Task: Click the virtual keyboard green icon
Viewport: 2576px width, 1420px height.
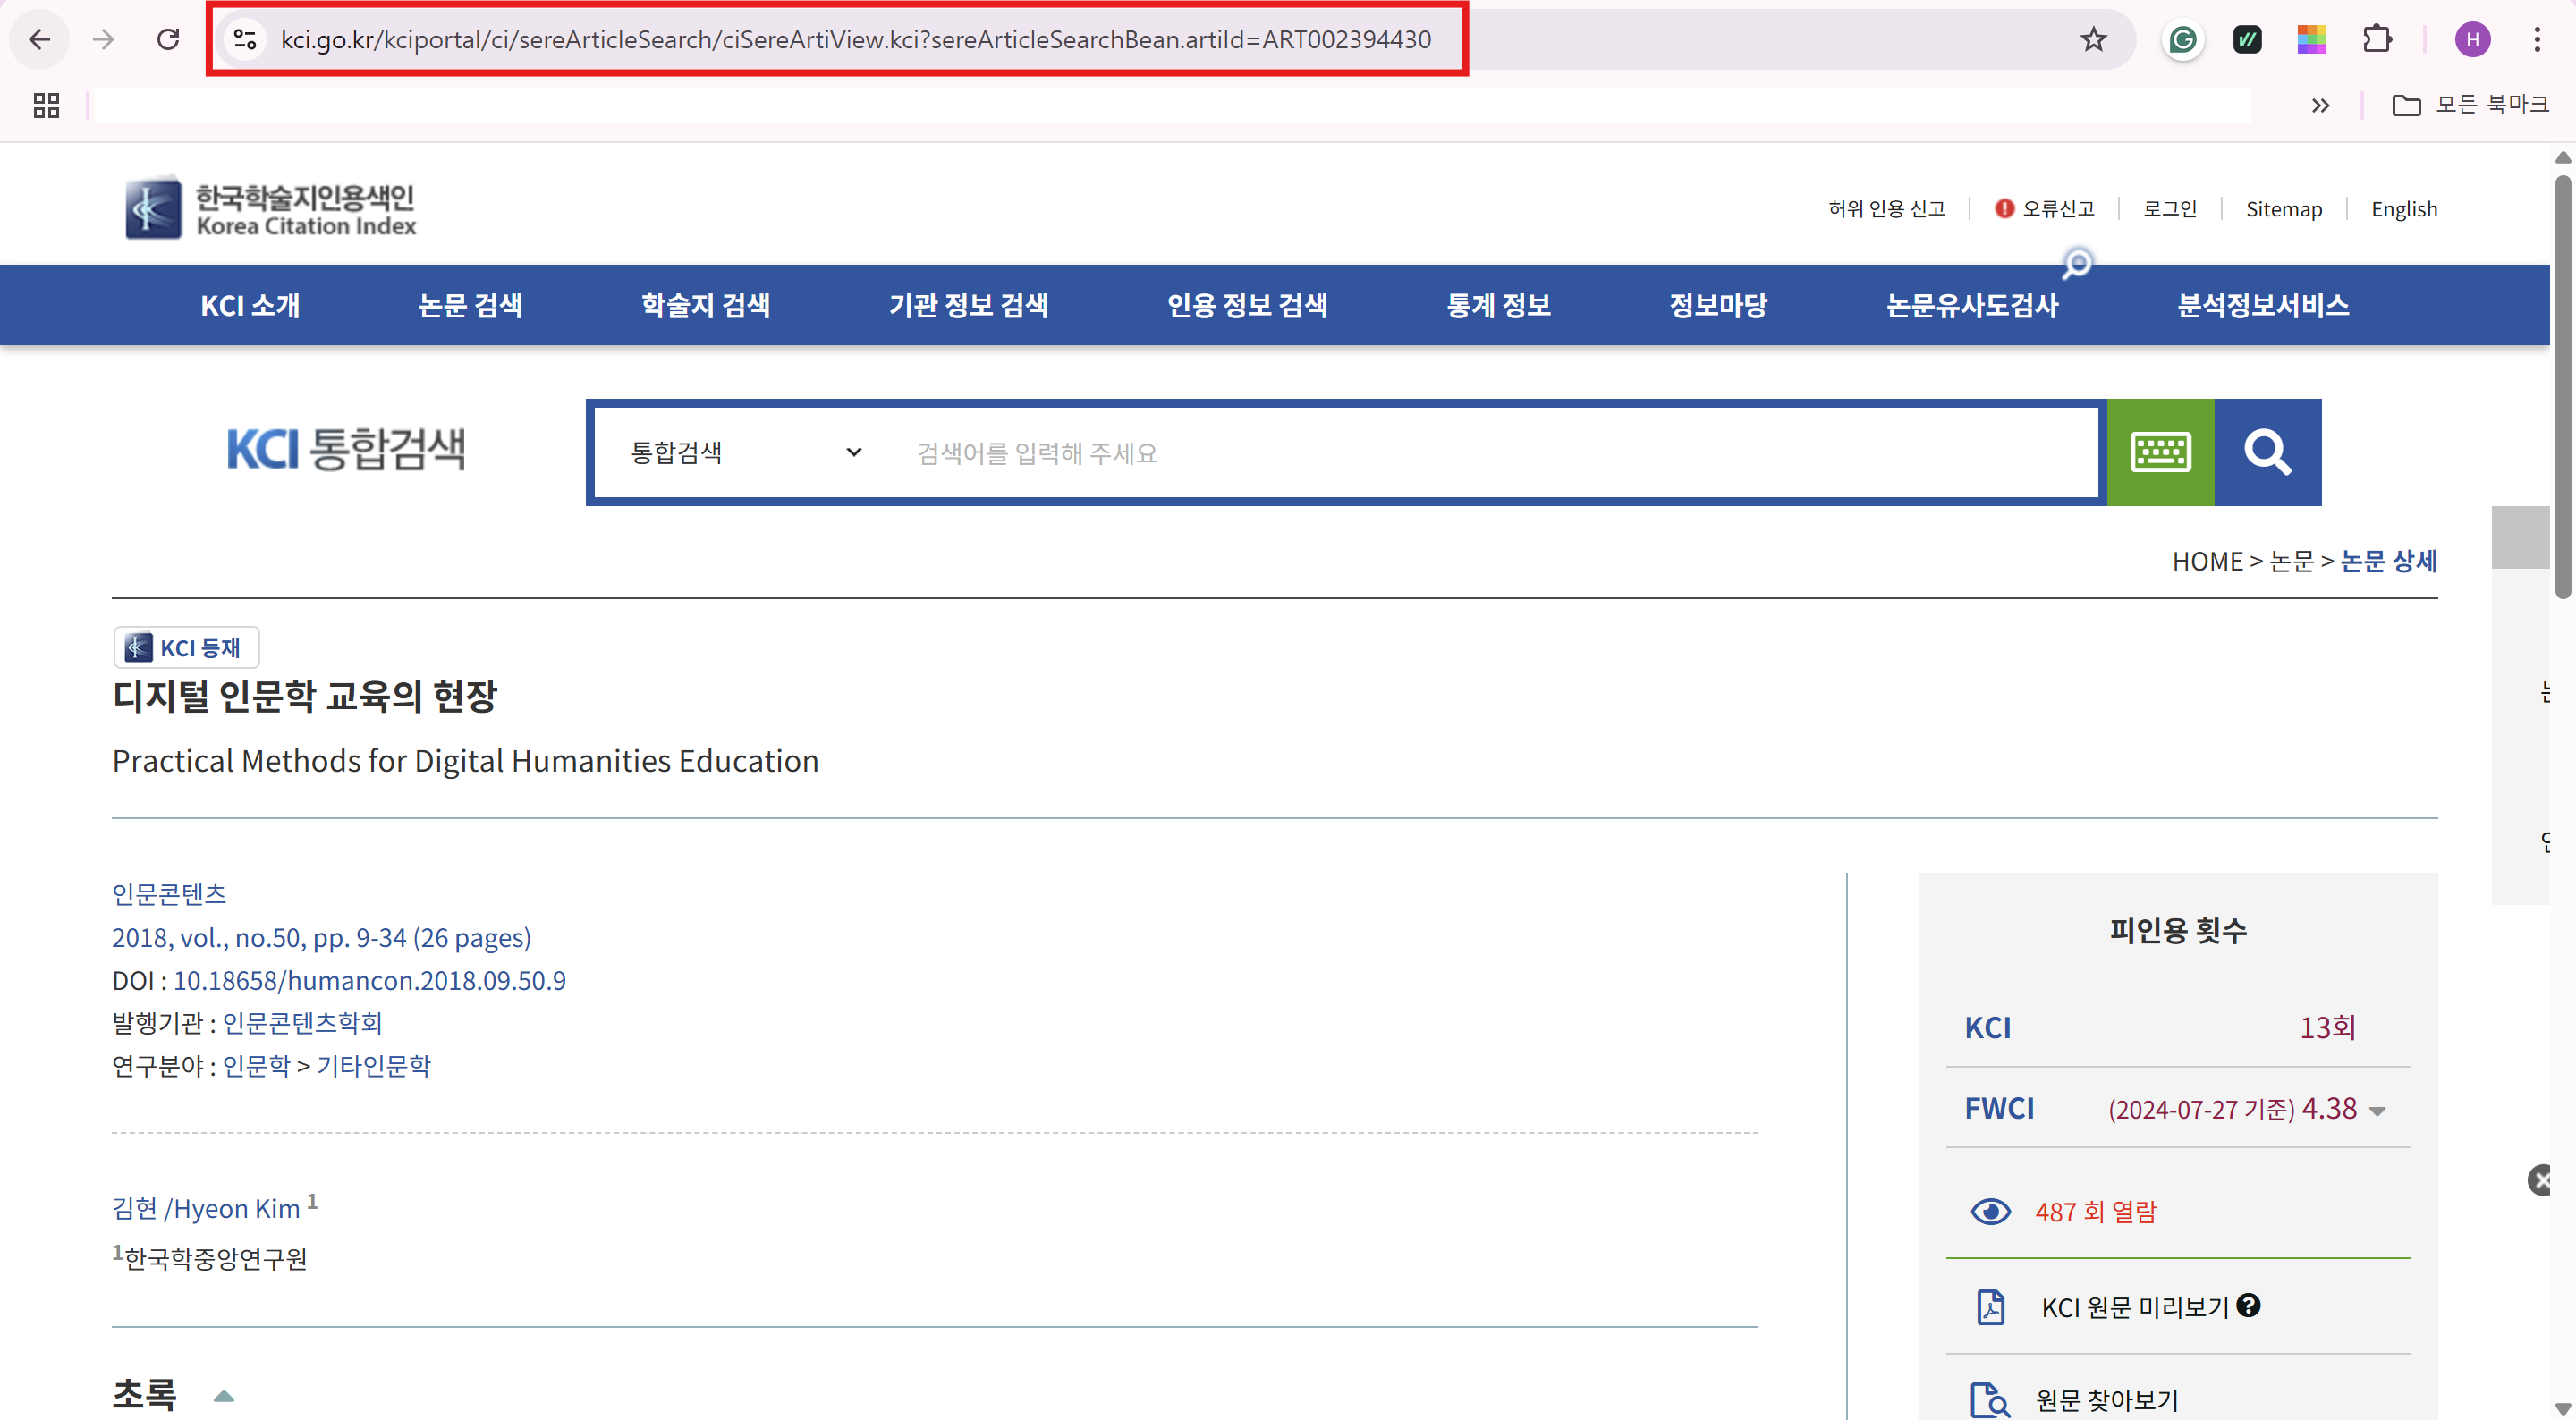Action: (x=2160, y=452)
